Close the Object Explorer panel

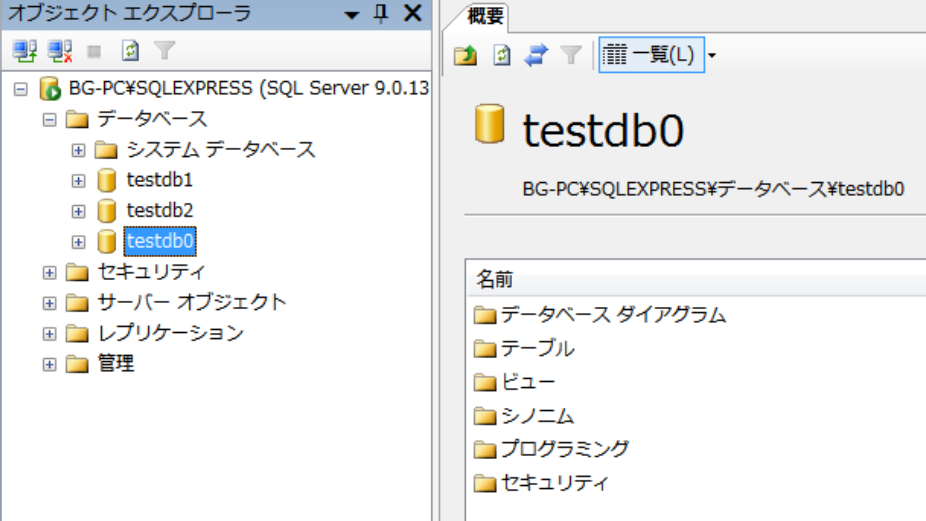tap(413, 13)
